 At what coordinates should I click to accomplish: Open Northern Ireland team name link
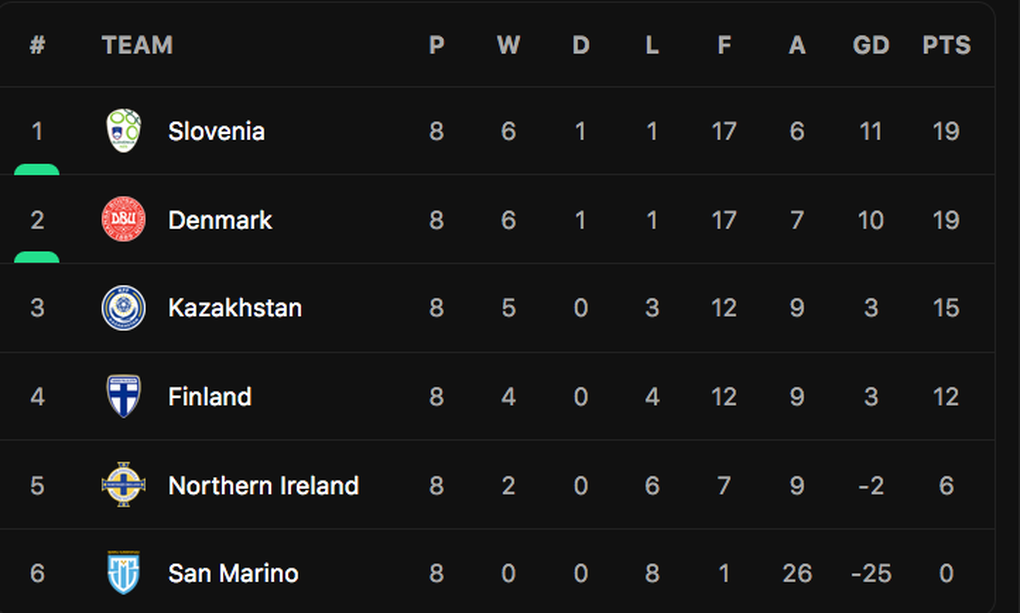pyautogui.click(x=263, y=486)
